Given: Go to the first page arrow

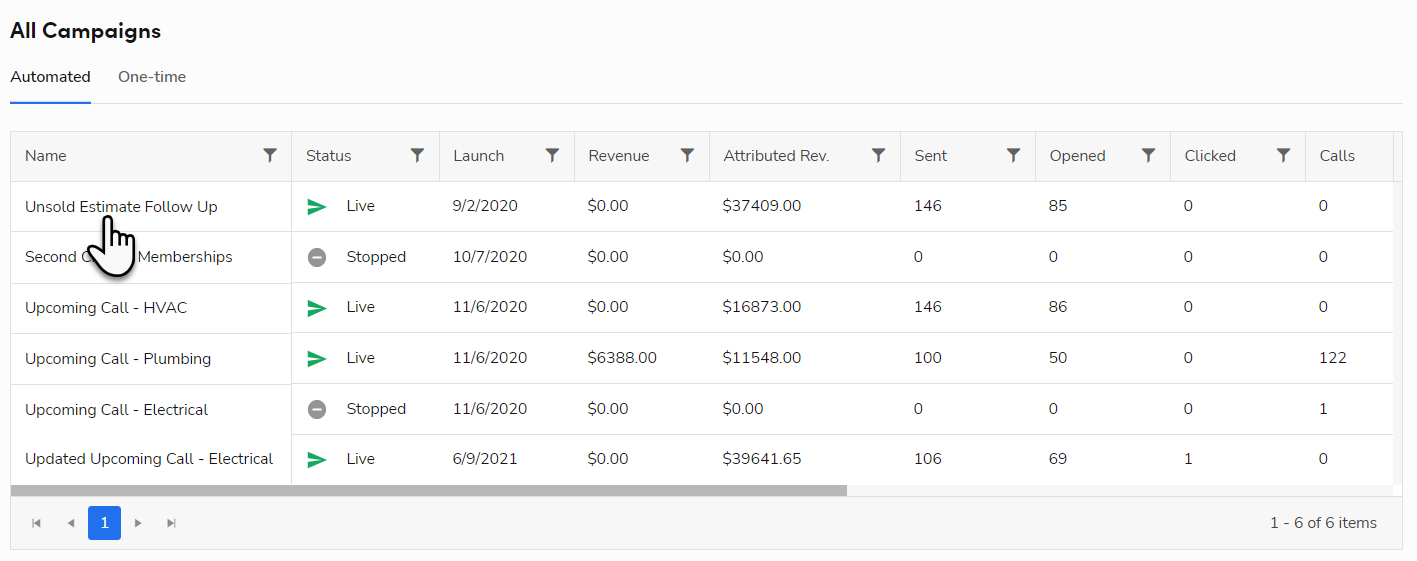Looking at the screenshot, I should click(37, 523).
